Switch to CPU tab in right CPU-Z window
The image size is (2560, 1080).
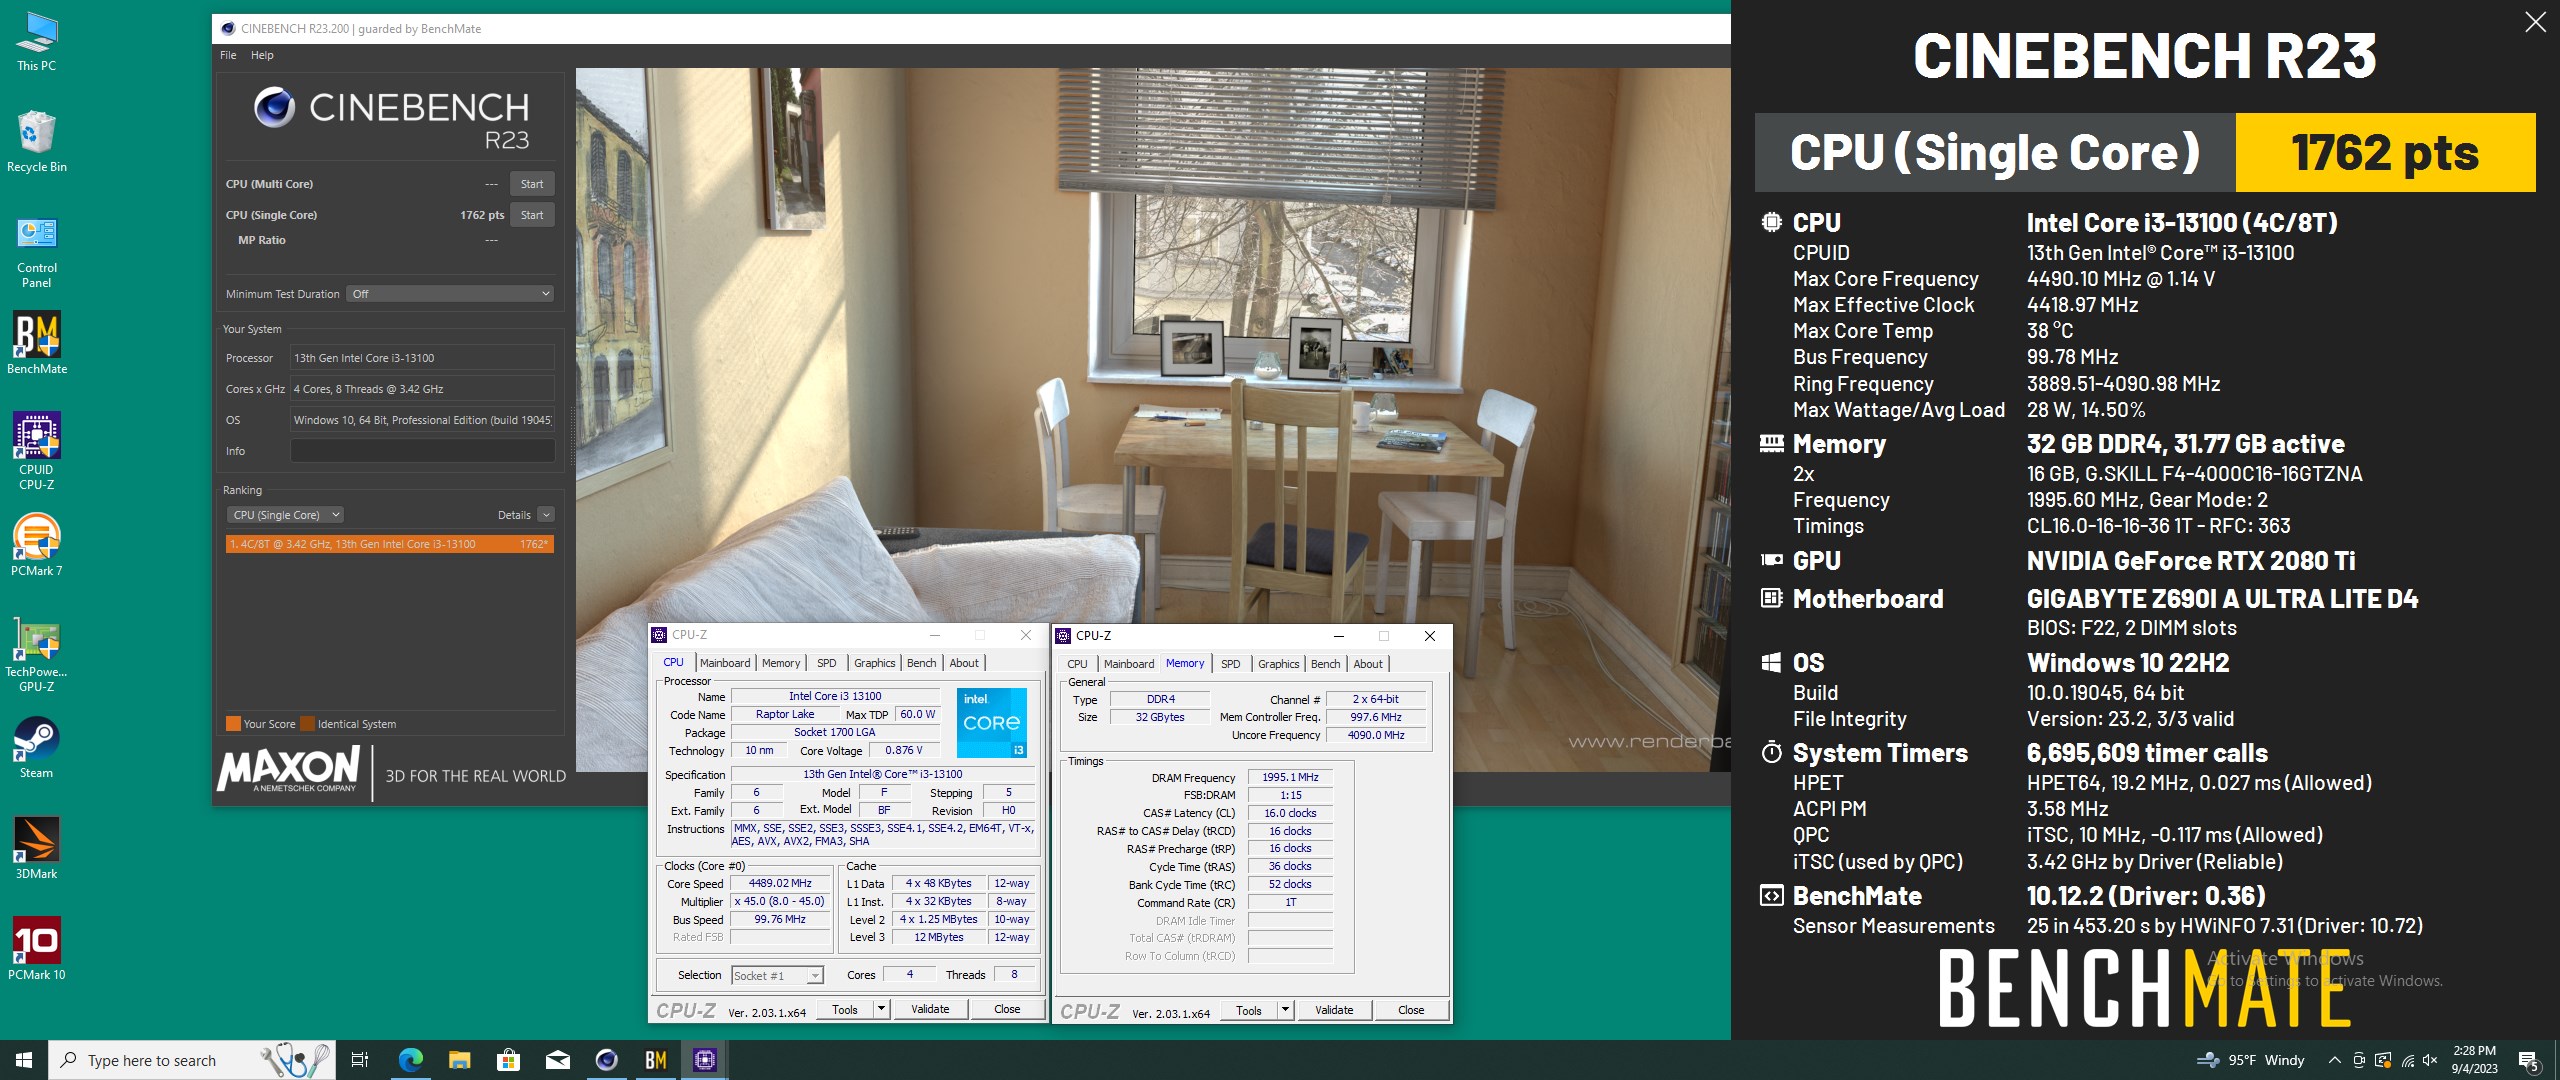point(1077,664)
